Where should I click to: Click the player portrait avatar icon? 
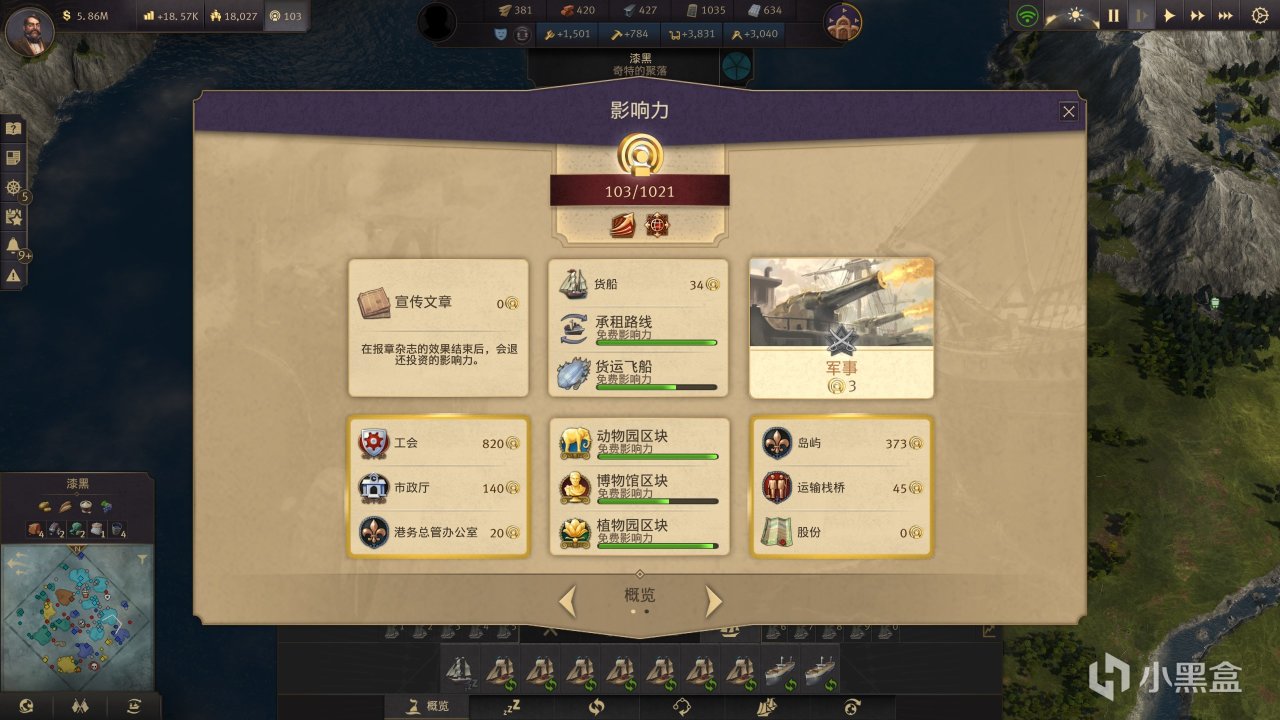coord(30,29)
